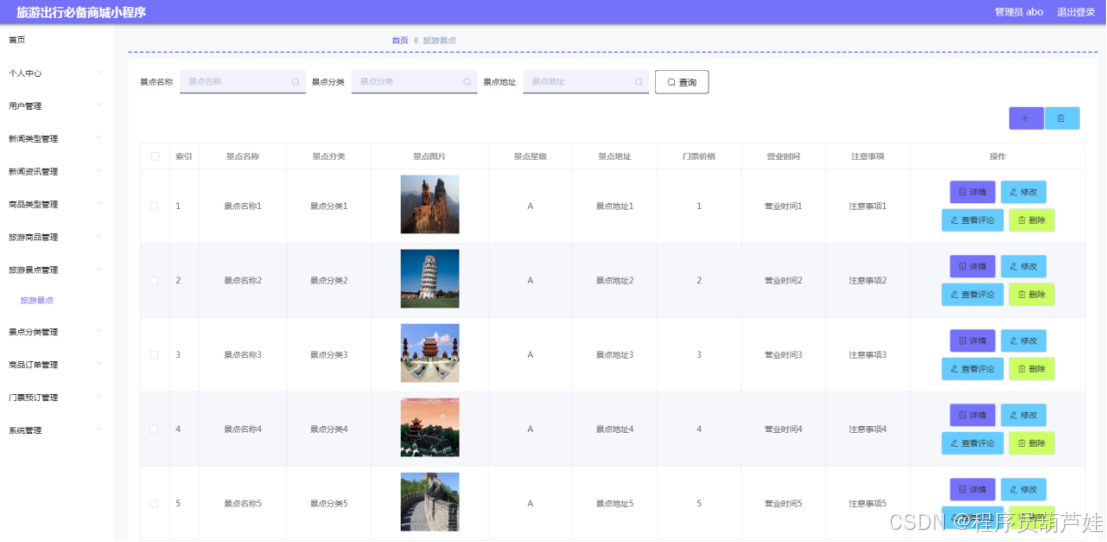
Task: Click 详情 button for row 景点名称2
Action: (972, 266)
